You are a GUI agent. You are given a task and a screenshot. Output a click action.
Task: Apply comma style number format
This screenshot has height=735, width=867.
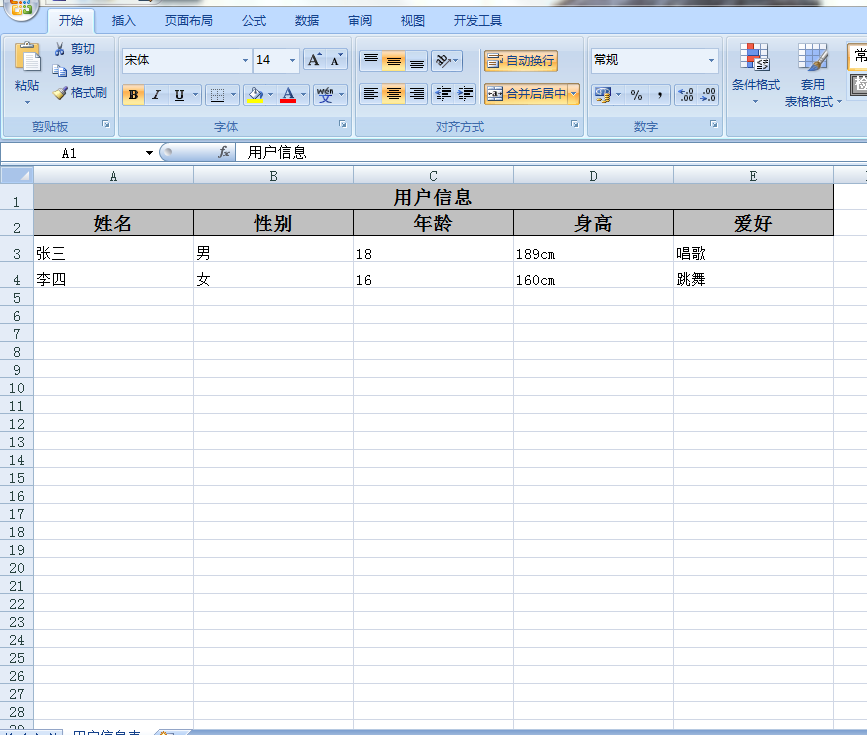coord(660,95)
